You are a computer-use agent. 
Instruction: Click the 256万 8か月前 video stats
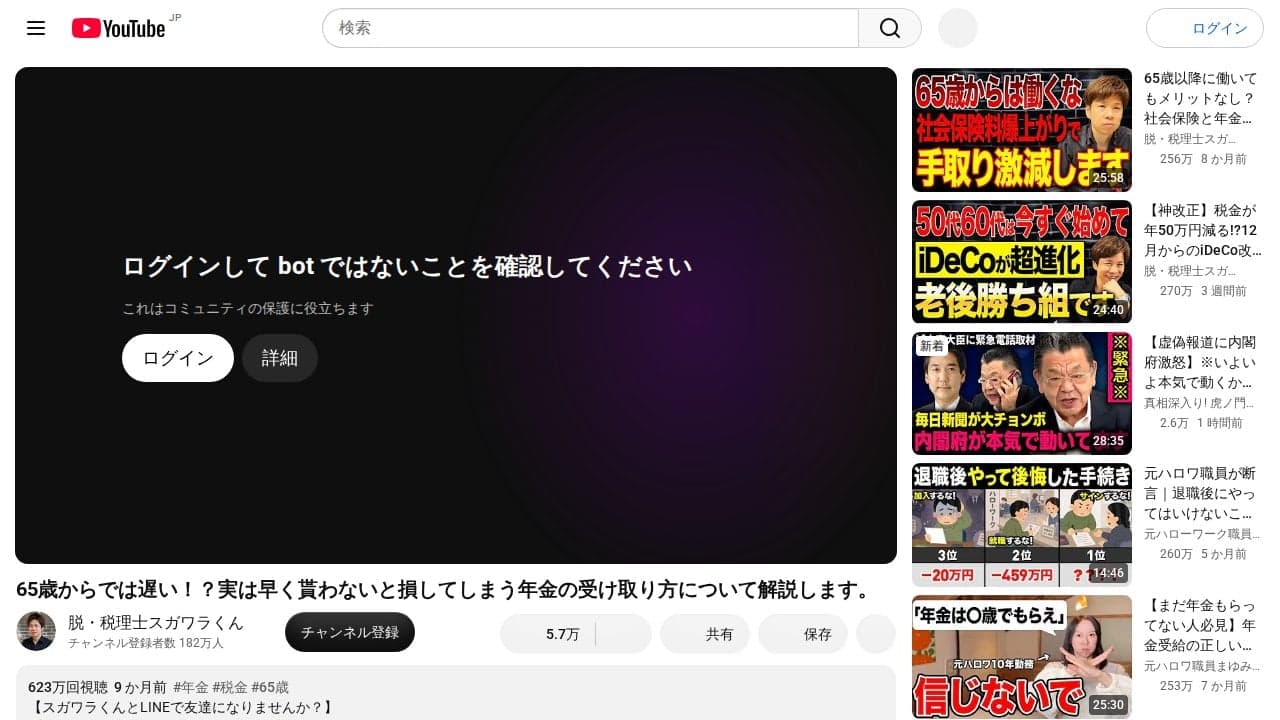click(x=1203, y=159)
